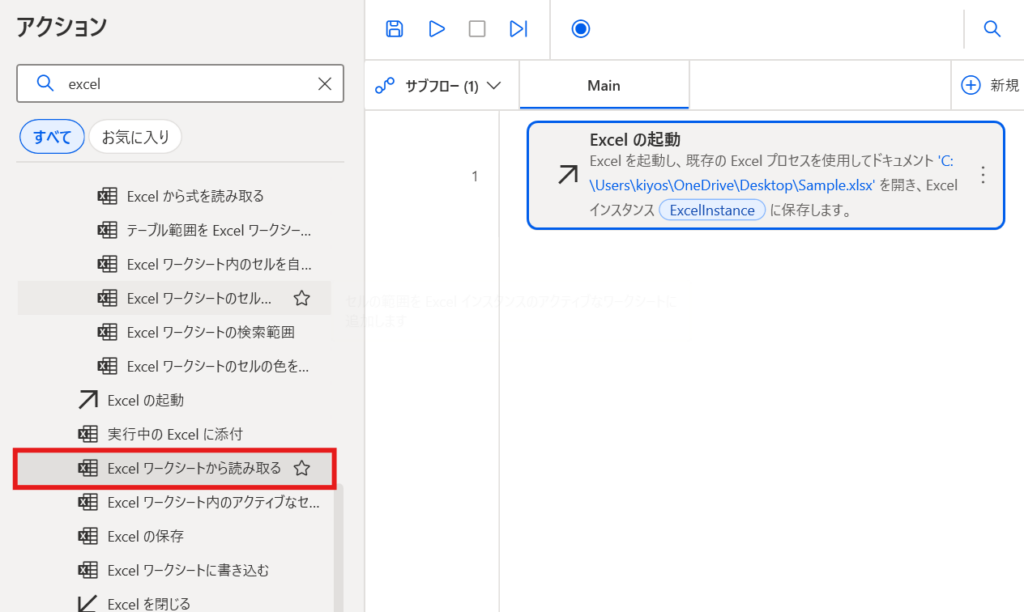Click the Sample.xlsx file path link
The width and height of the screenshot is (1024, 612).
(x=732, y=185)
